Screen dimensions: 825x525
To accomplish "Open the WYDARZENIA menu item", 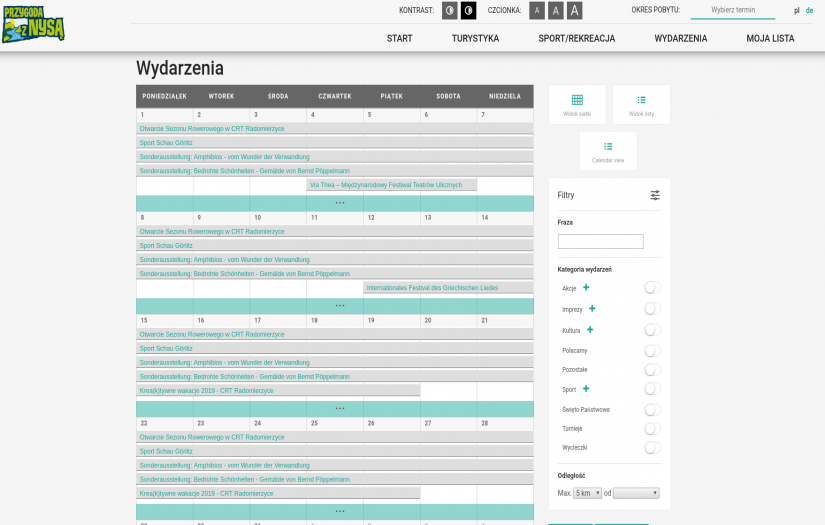I will point(680,38).
